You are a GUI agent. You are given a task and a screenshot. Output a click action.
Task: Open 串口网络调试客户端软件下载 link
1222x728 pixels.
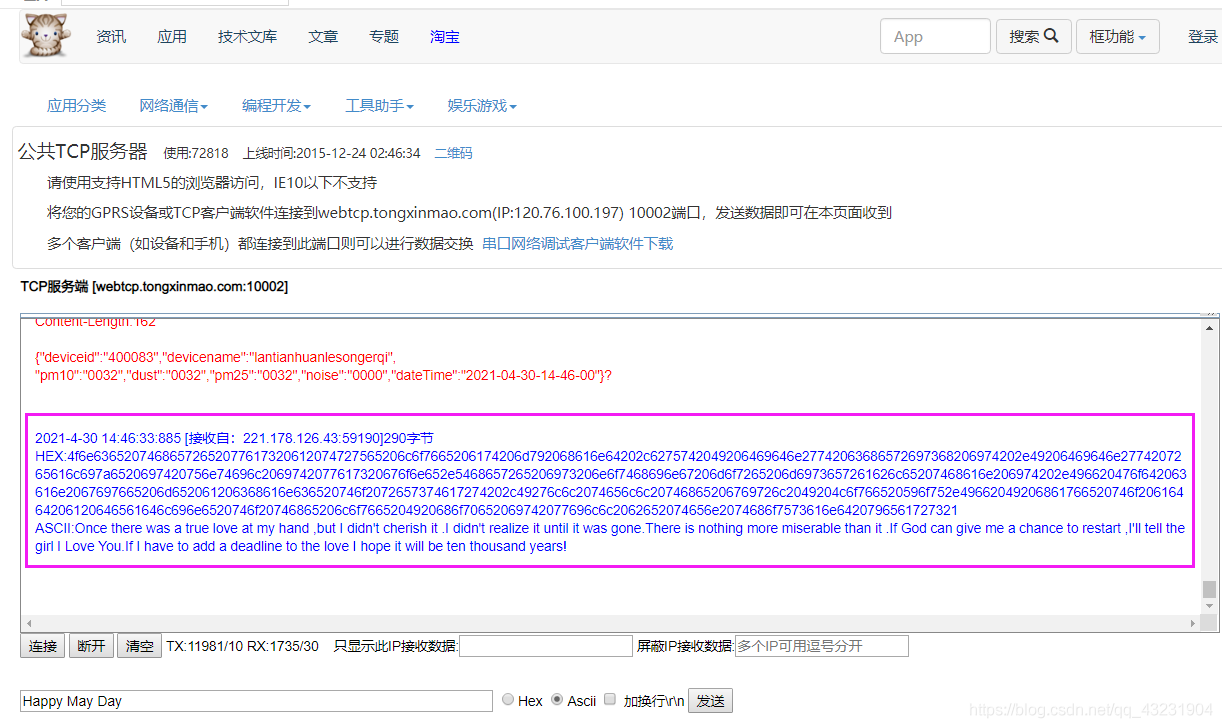pyautogui.click(x=578, y=243)
